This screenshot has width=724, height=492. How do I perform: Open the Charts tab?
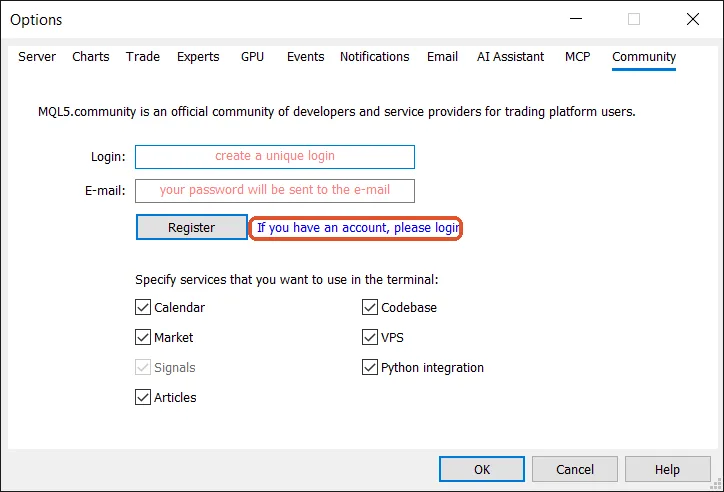pos(91,57)
